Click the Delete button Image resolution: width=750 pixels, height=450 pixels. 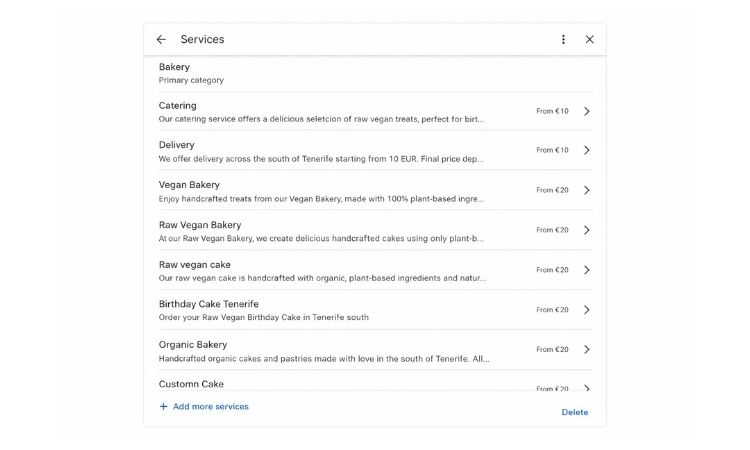tap(575, 412)
